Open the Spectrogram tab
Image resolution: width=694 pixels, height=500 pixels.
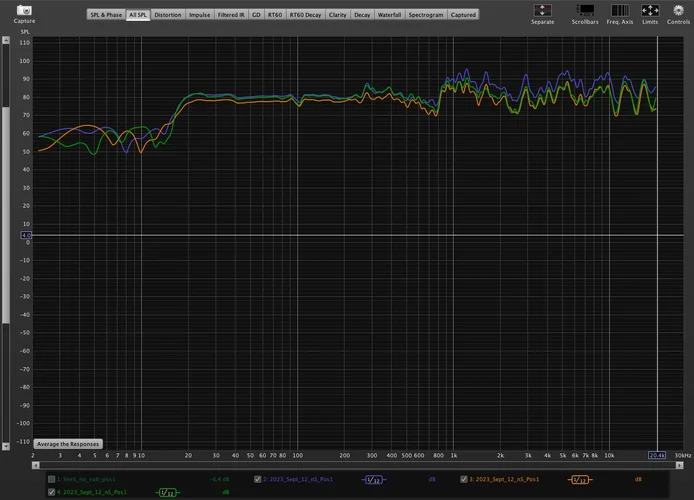(426, 15)
